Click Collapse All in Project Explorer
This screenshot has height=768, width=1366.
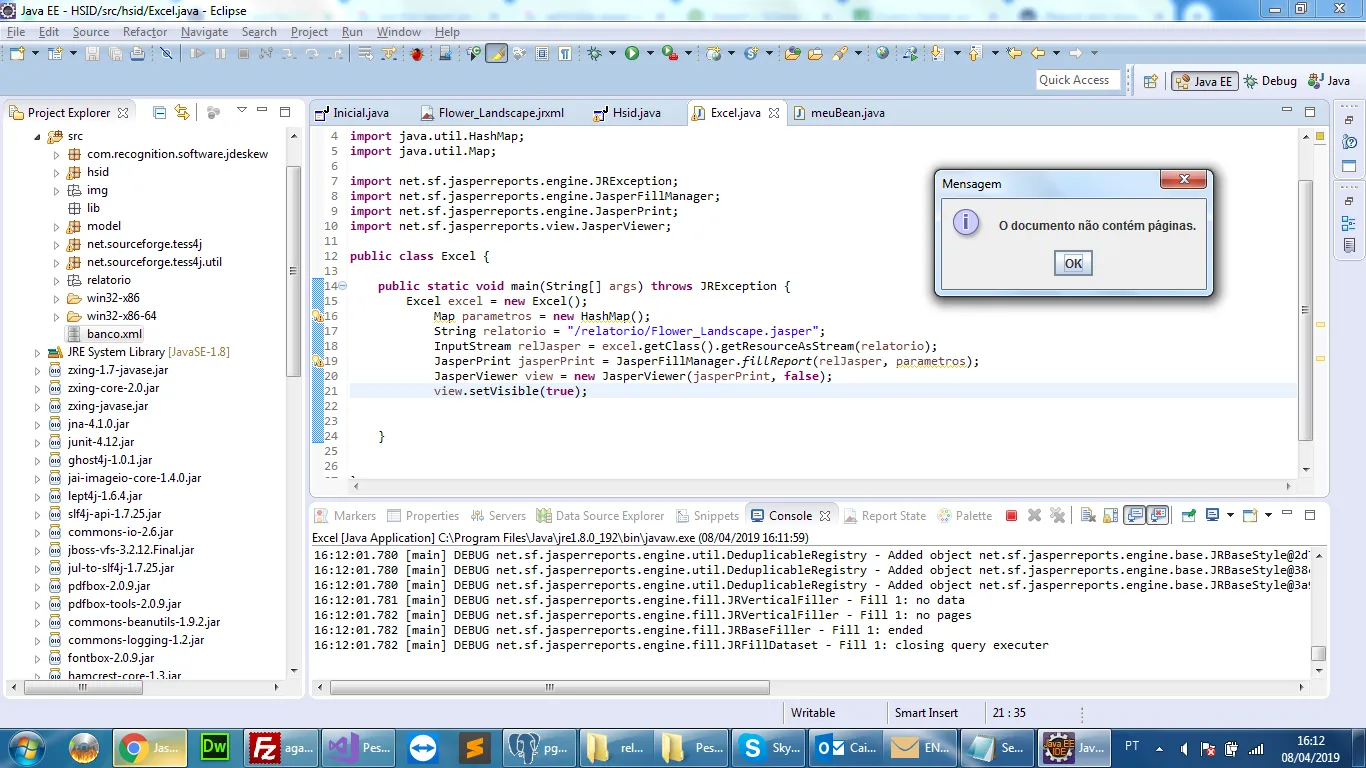tap(159, 113)
